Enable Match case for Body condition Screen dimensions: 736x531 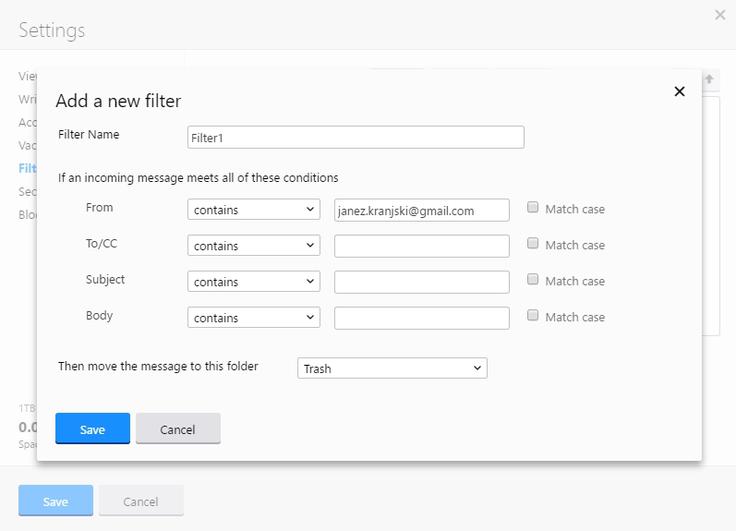click(532, 315)
